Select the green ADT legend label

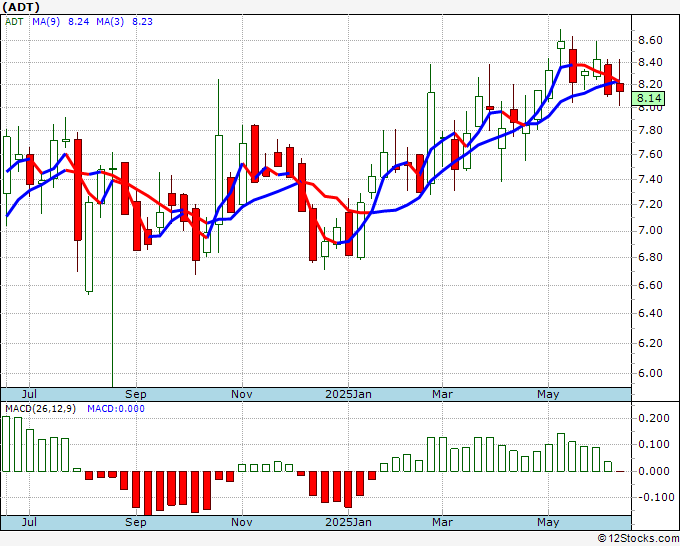pyautogui.click(x=14, y=22)
